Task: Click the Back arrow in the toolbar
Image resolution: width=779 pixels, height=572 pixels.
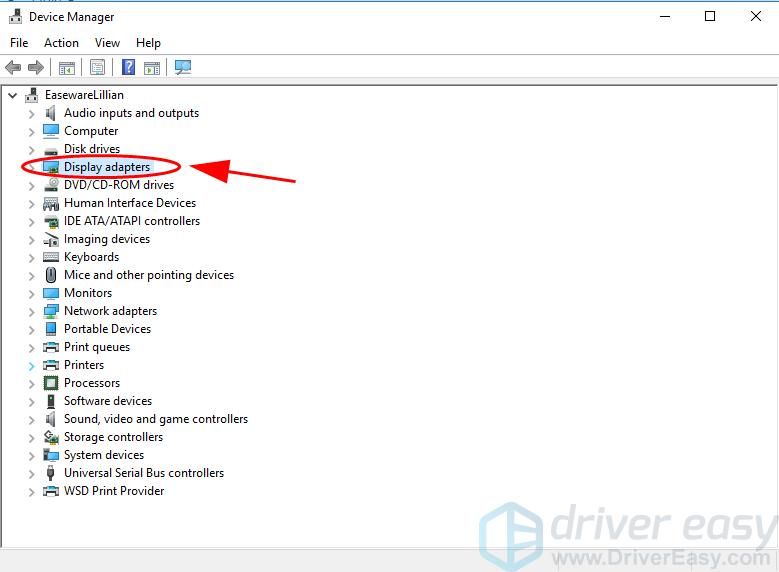Action: (13, 67)
